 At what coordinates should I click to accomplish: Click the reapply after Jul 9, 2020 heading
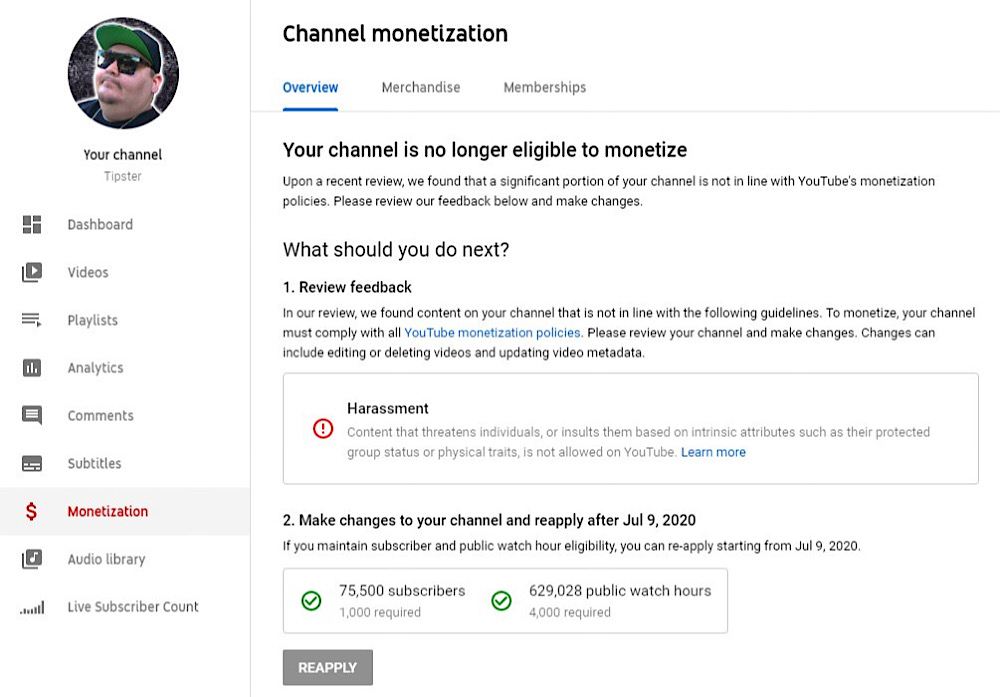coord(489,520)
